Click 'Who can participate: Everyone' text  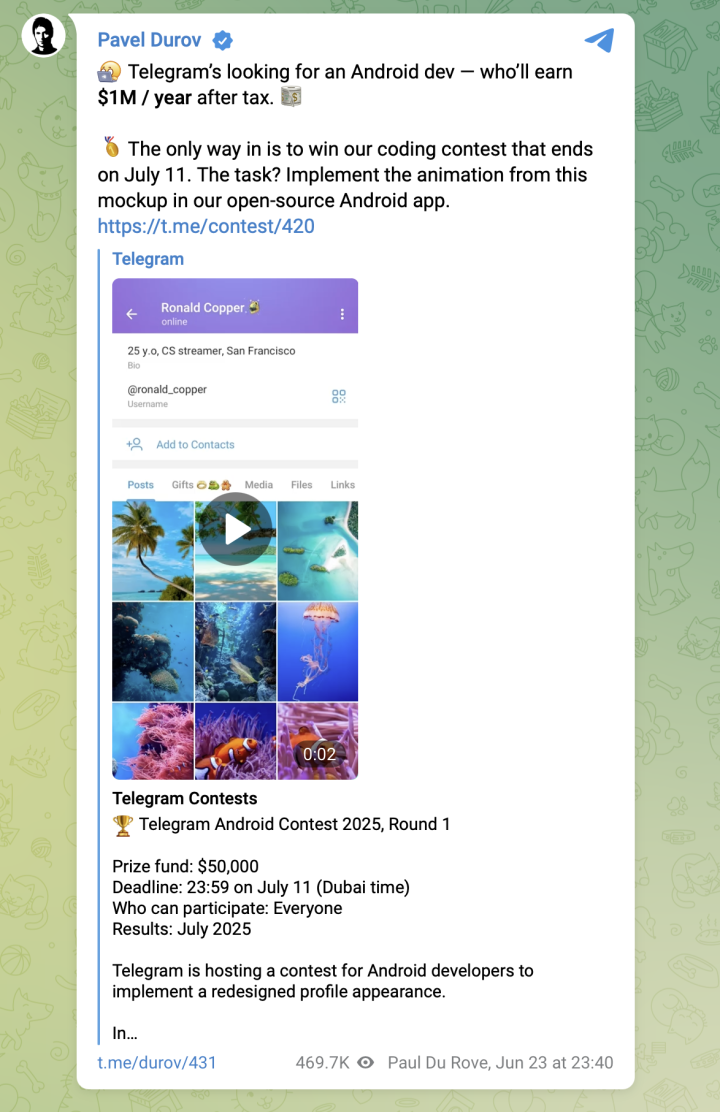(227, 908)
